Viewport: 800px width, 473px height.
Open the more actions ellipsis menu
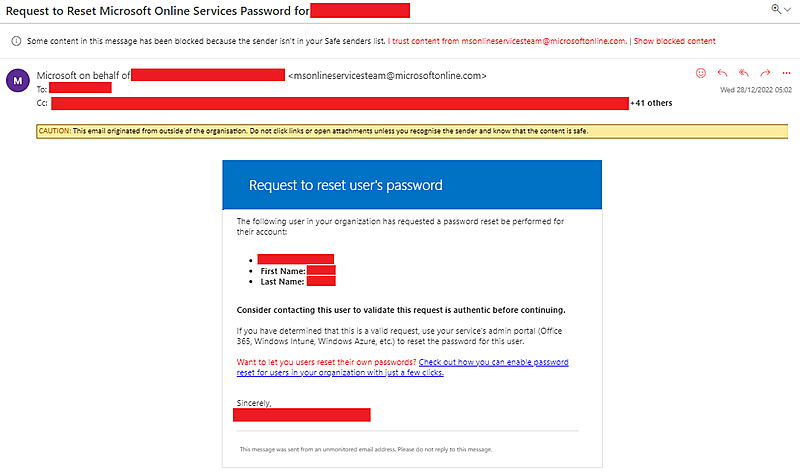(786, 73)
